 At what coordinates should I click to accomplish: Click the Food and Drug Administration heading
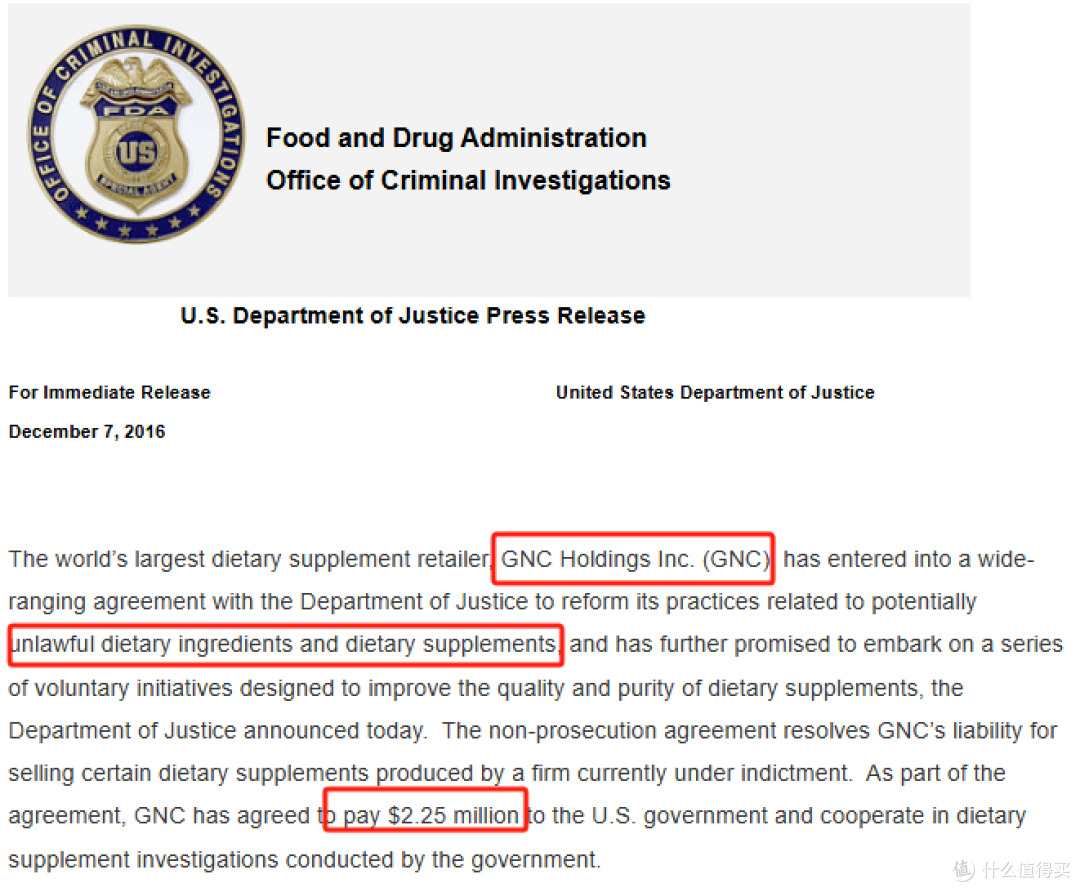457,138
